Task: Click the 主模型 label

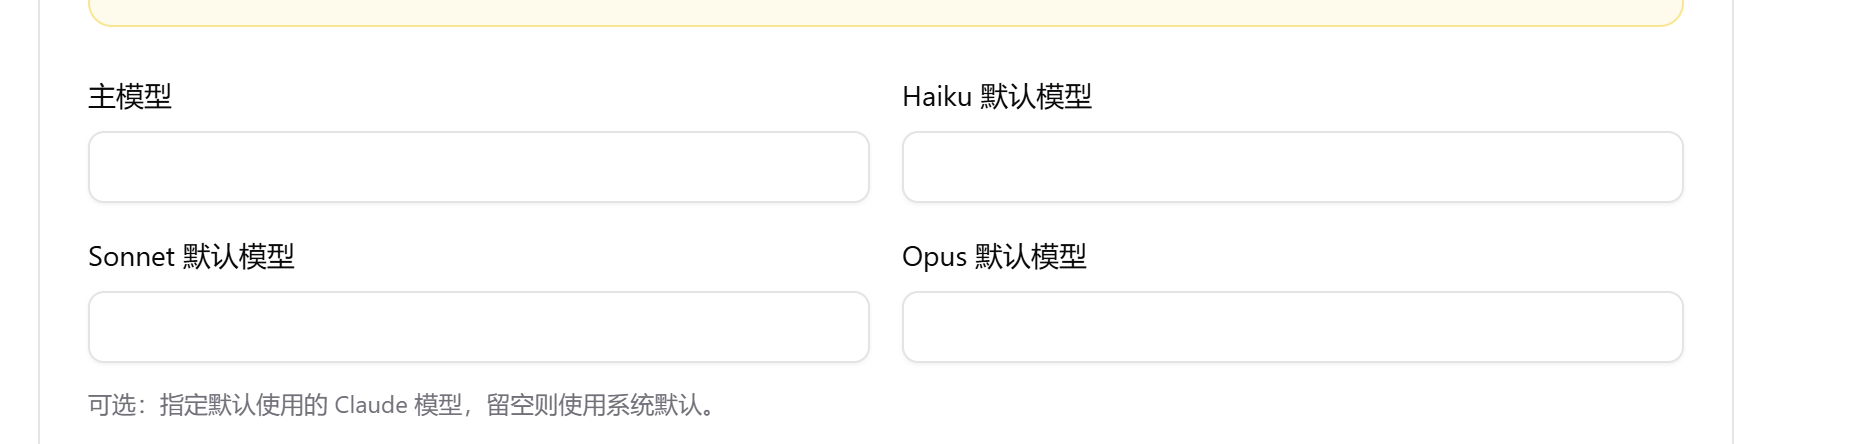Action: (130, 97)
